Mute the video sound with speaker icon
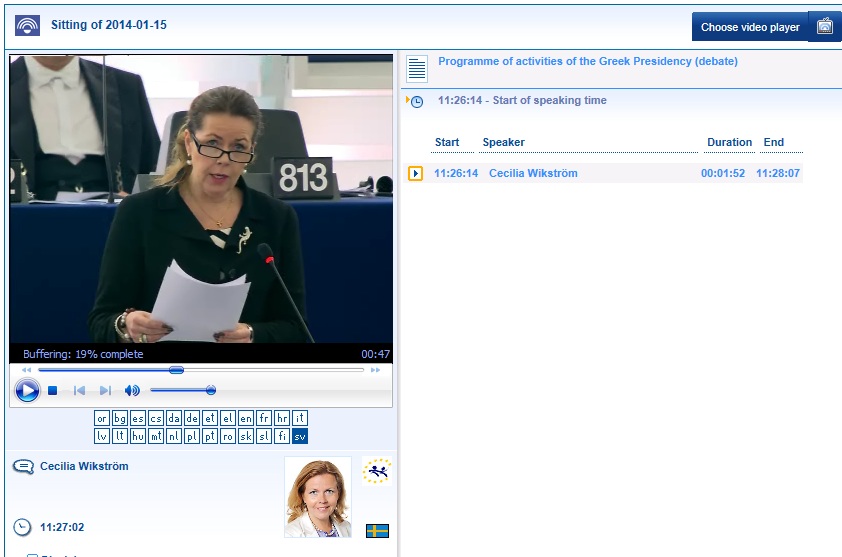Image resolution: width=842 pixels, height=557 pixels. tap(132, 391)
